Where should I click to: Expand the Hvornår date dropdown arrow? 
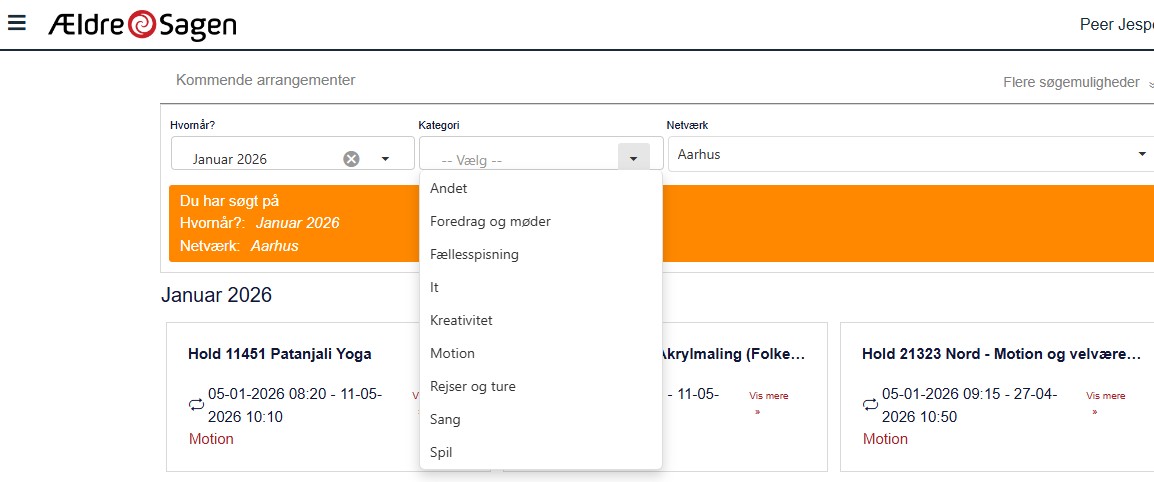click(x=385, y=158)
